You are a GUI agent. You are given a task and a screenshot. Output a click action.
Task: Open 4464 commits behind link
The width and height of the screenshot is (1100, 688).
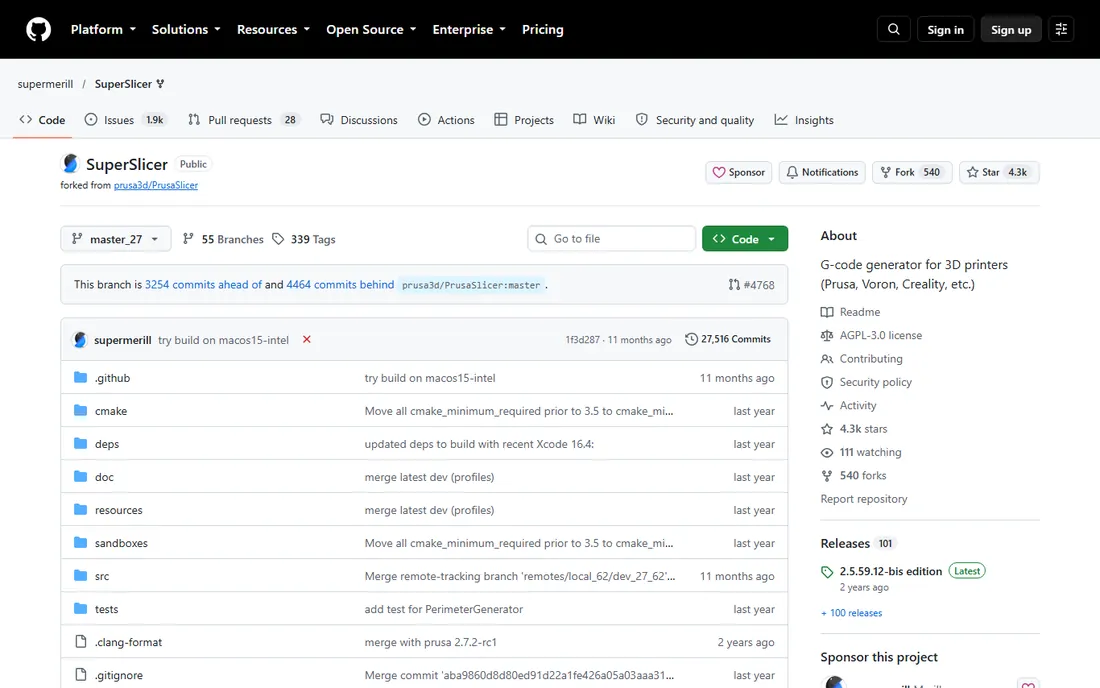pyautogui.click(x=340, y=284)
